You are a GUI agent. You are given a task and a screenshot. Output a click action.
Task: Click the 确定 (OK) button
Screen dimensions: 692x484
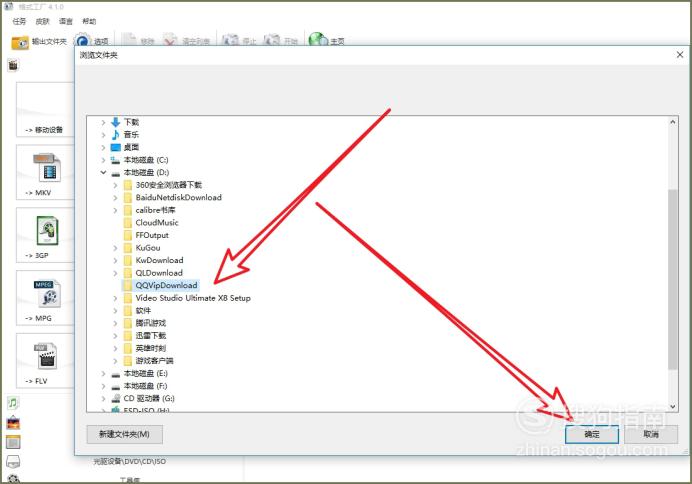[592, 435]
